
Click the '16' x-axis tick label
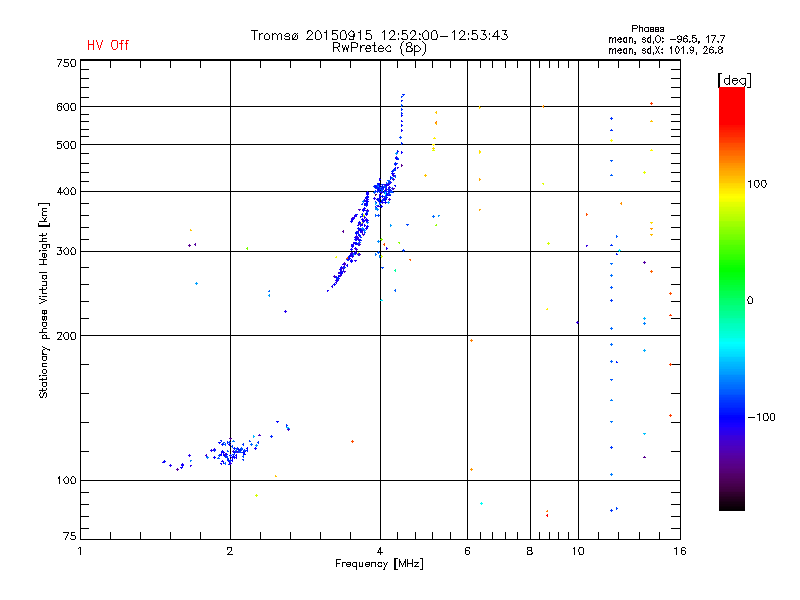click(x=680, y=551)
